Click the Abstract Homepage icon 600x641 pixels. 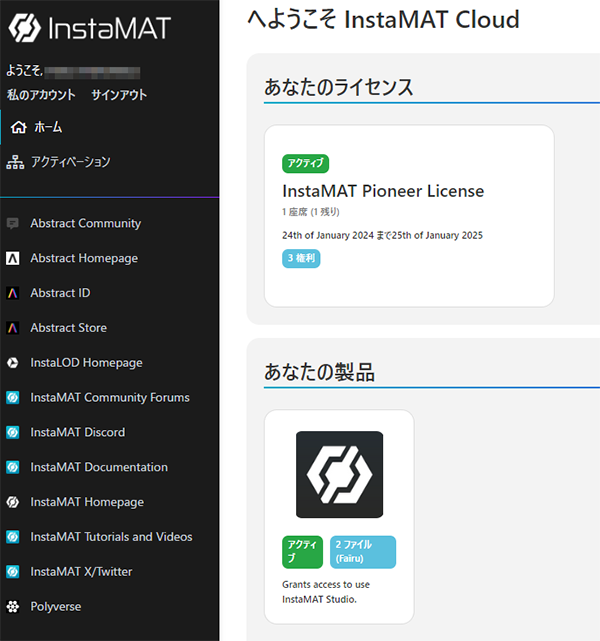(x=13, y=259)
